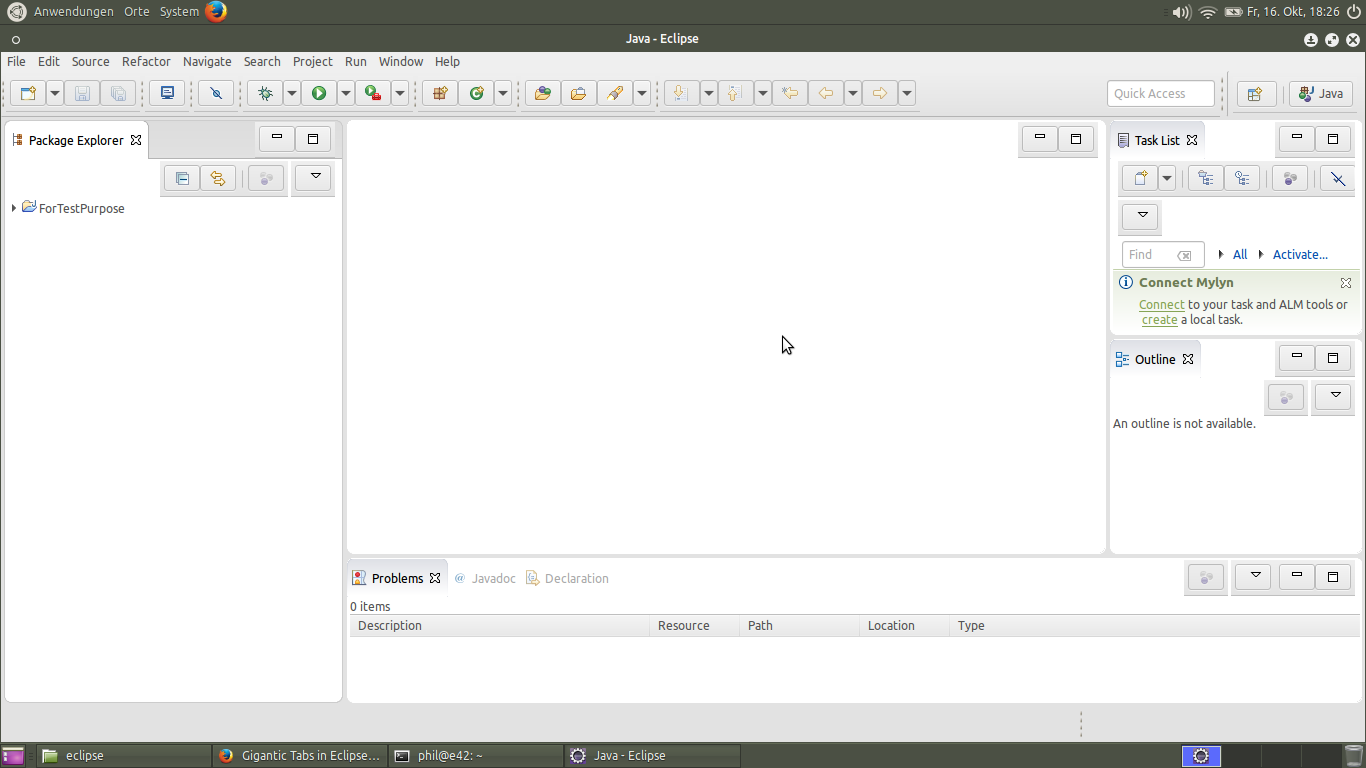Image resolution: width=1366 pixels, height=768 pixels.
Task: Open the Back history dropdown arrow
Action: click(x=853, y=93)
